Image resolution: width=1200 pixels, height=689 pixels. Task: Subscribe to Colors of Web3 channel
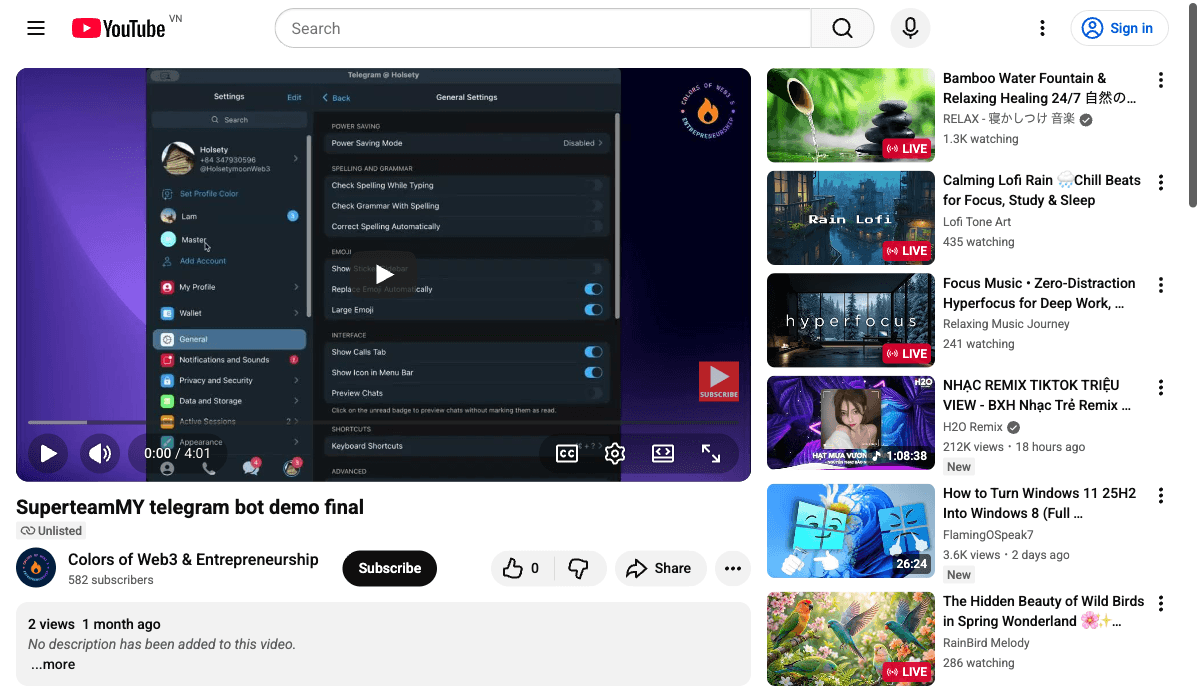click(389, 568)
